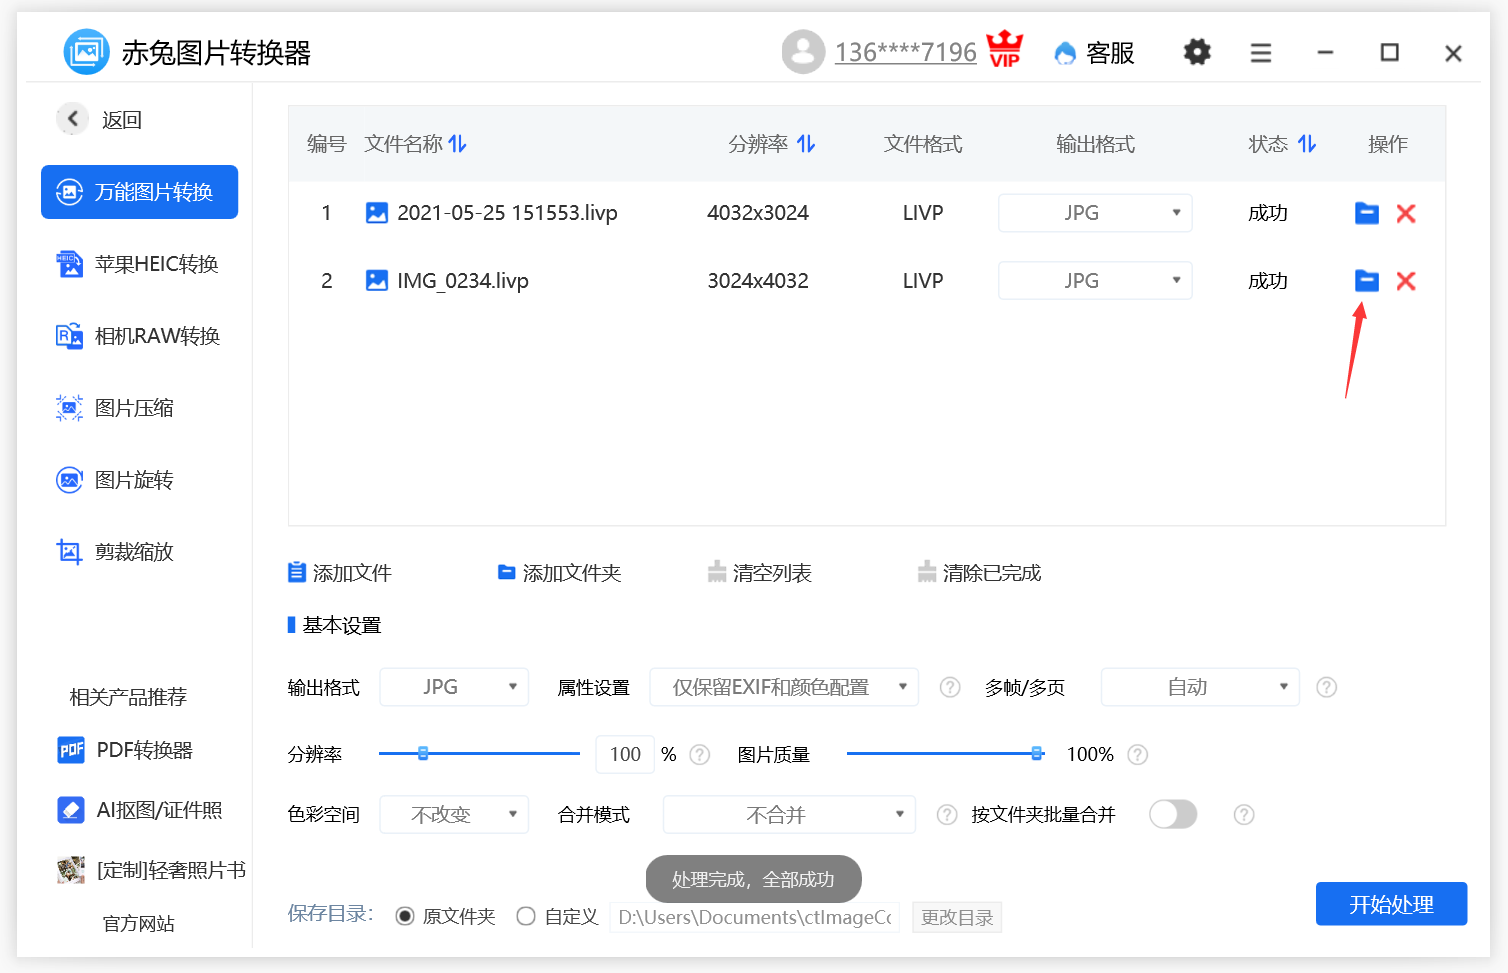Click the resolution 4032x3024 cell
The width and height of the screenshot is (1508, 973).
[758, 213]
